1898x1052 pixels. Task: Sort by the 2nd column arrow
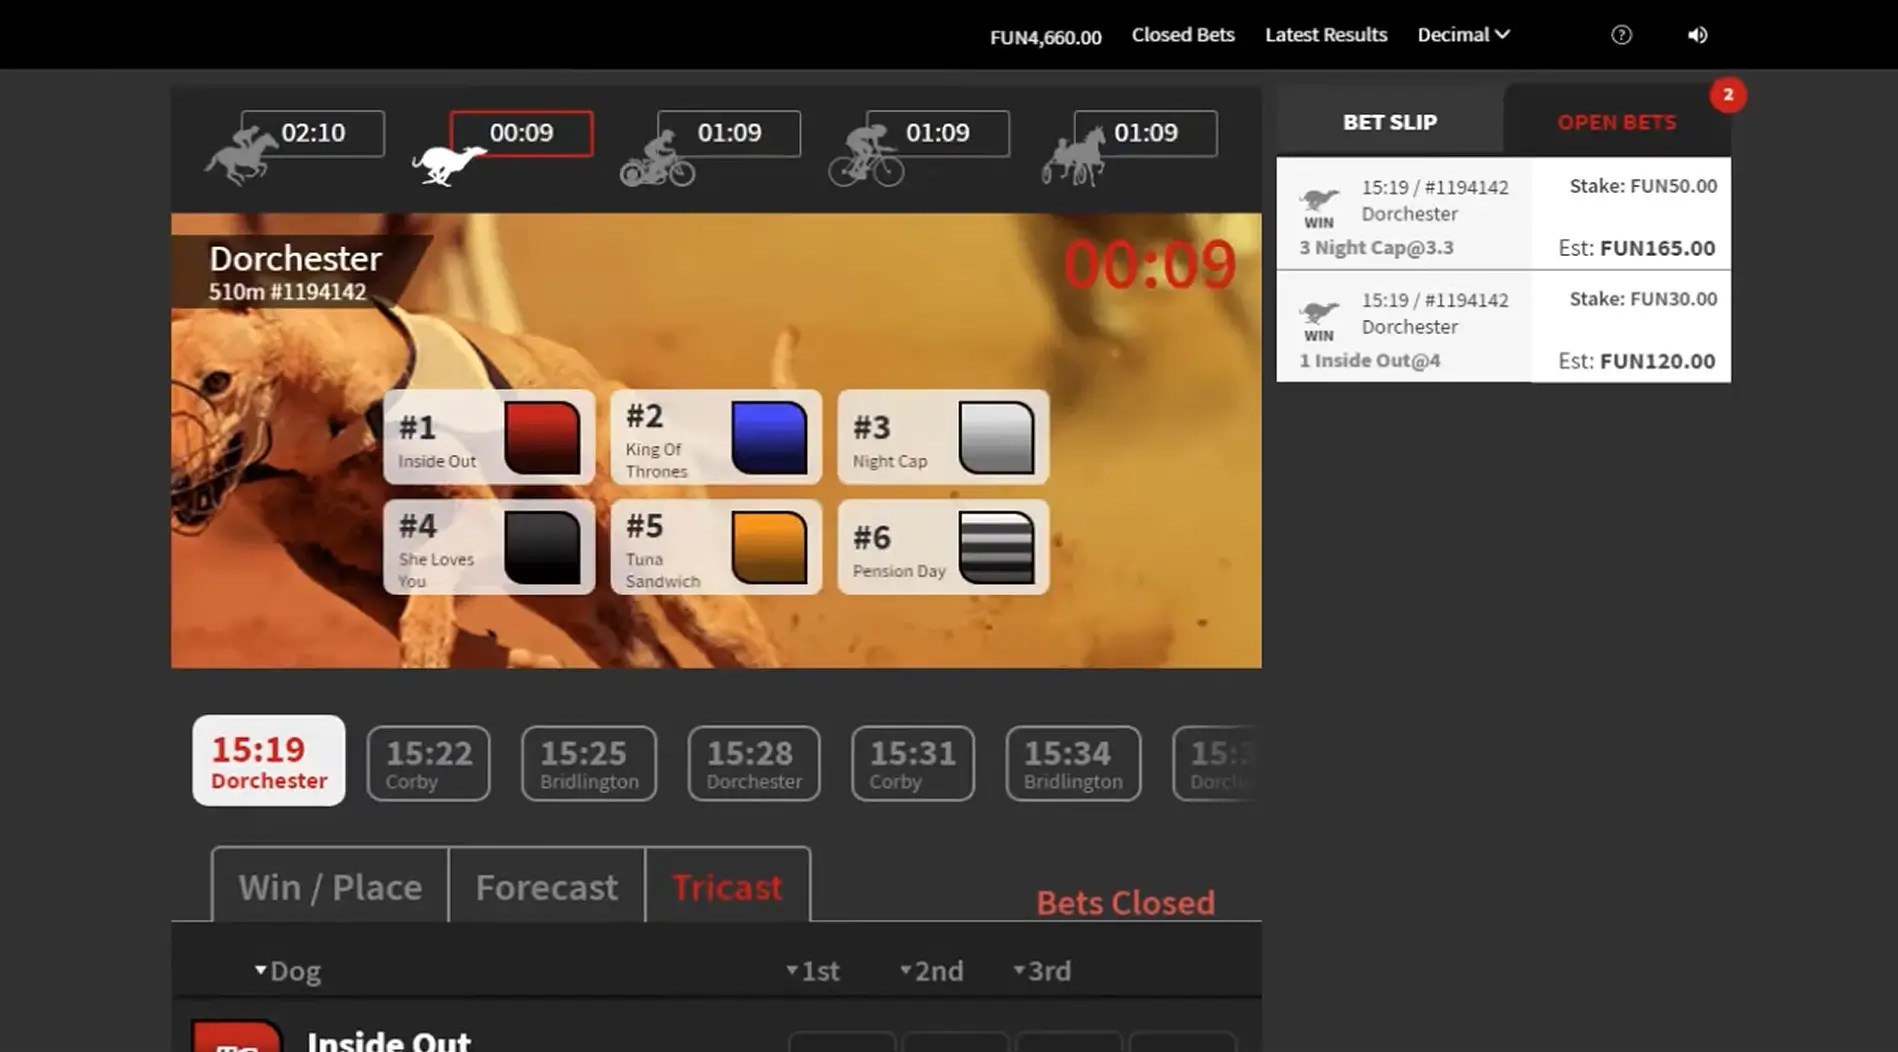point(905,970)
